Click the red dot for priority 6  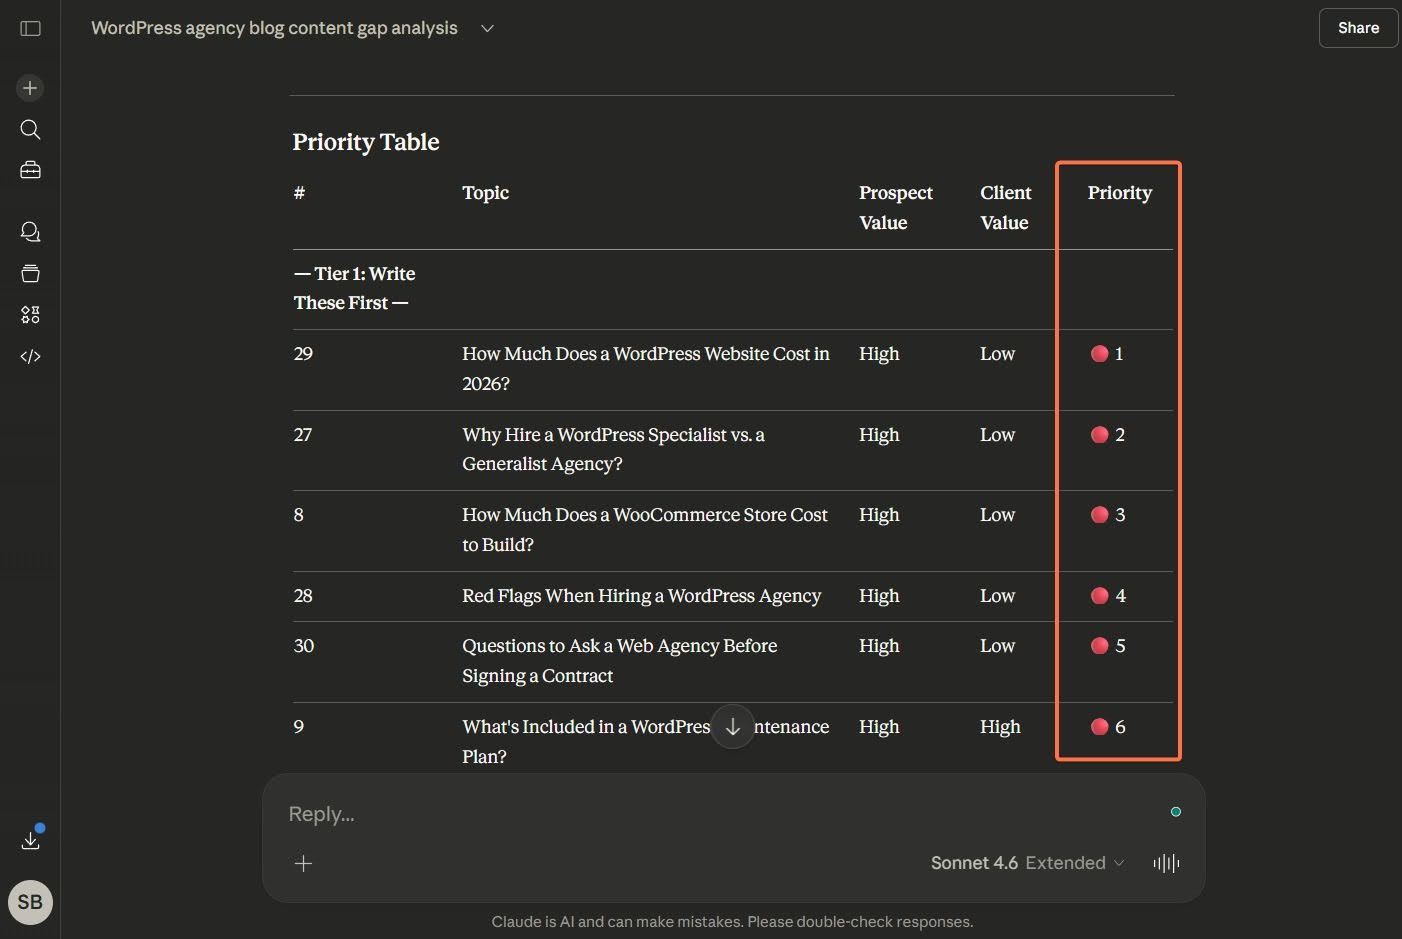point(1099,727)
